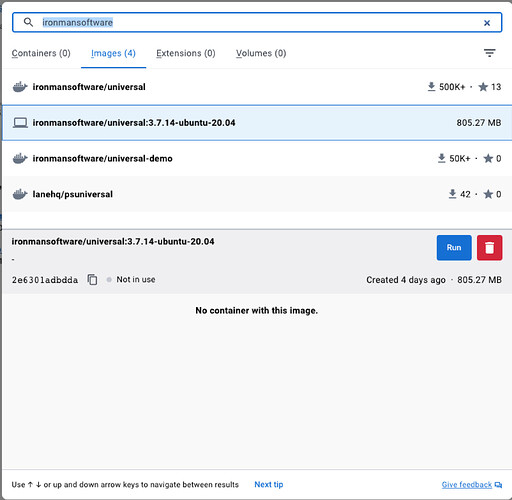Click download icon beside 42
The height and width of the screenshot is (500, 512).
coord(452,194)
